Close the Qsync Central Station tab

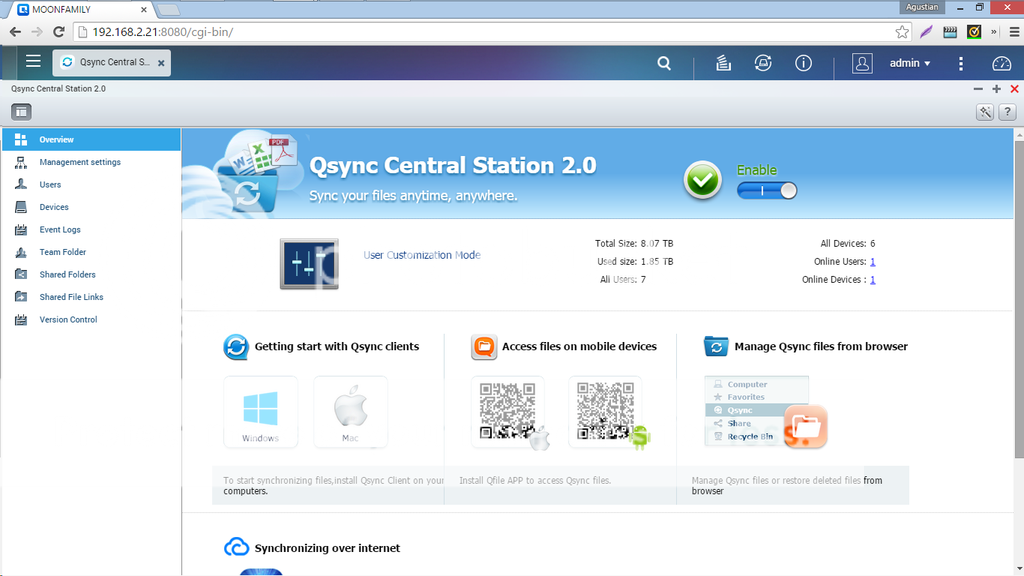coord(162,63)
